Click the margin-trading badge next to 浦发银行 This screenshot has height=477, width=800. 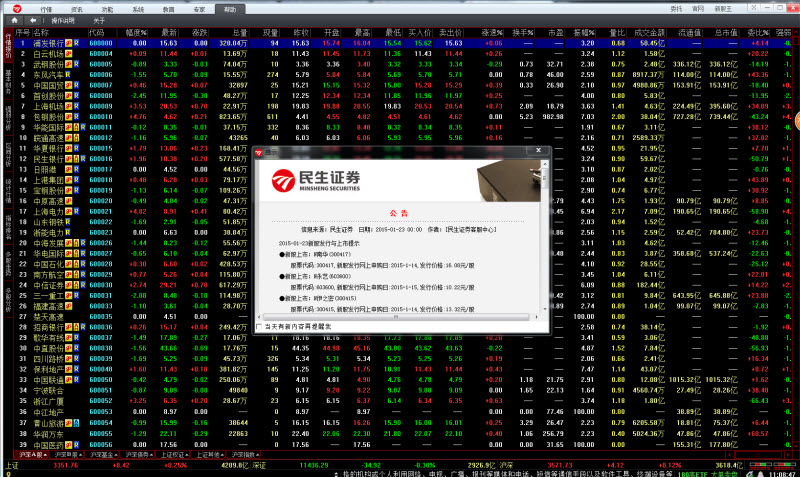[68, 43]
